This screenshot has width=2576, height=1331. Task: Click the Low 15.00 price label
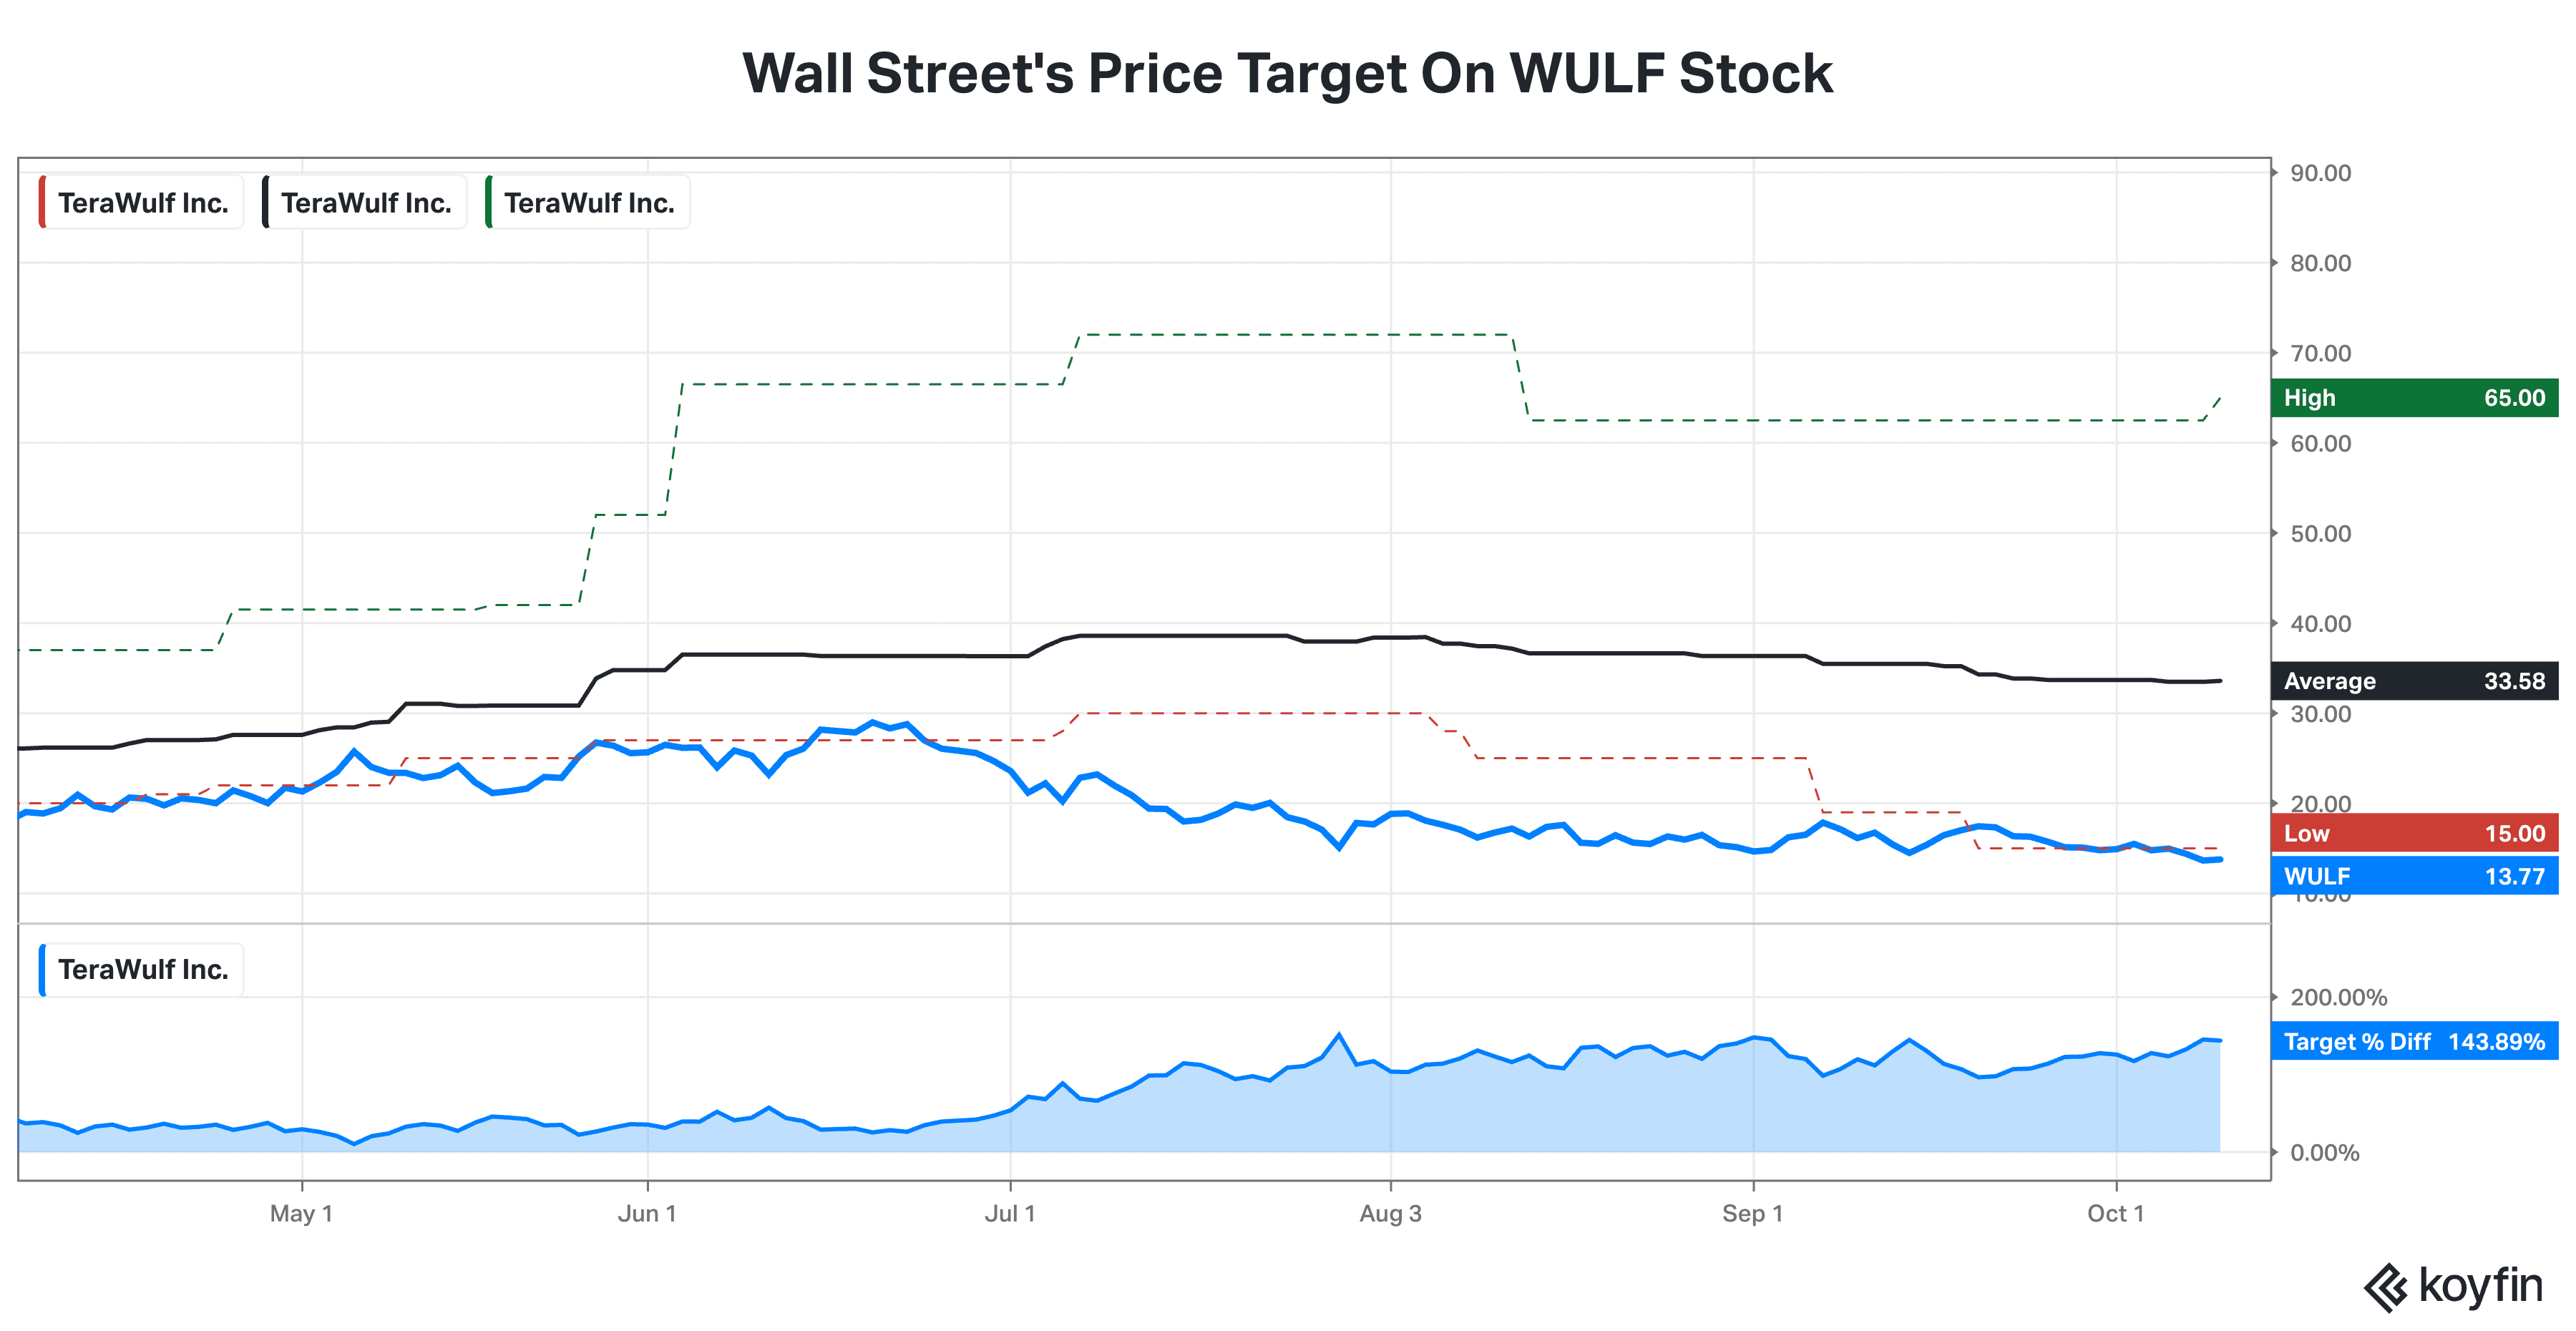[x=2414, y=833]
